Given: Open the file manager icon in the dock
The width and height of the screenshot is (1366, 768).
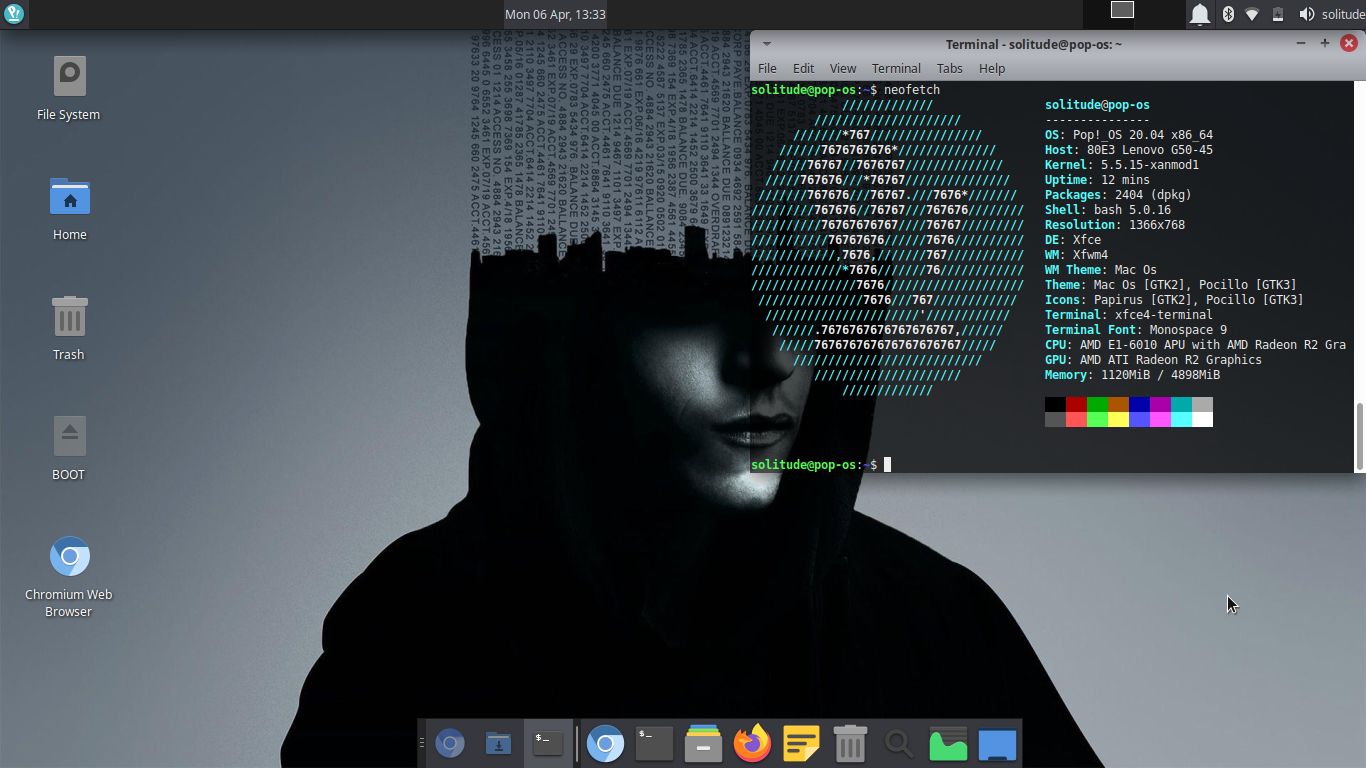Looking at the screenshot, I should pyautogui.click(x=702, y=743).
